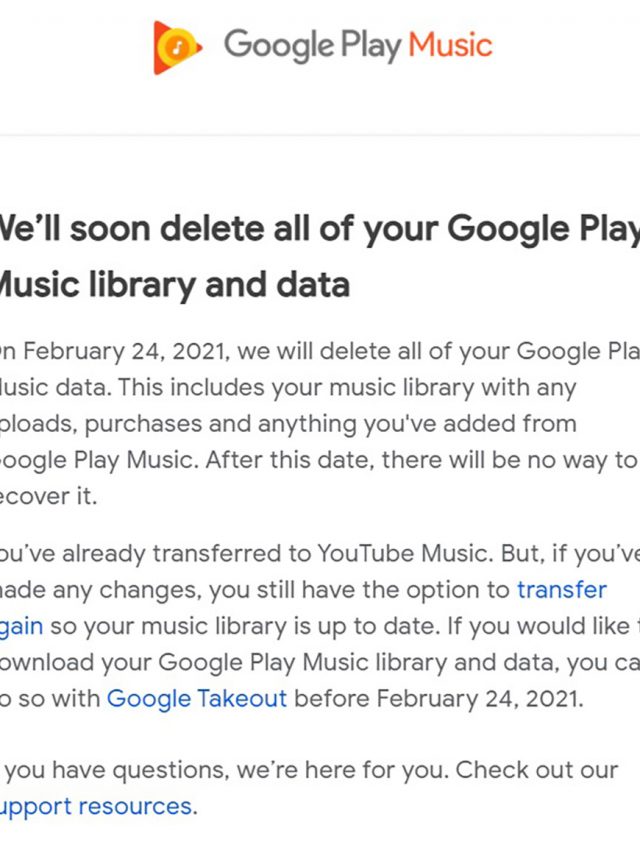Click the "February 24, 2021" date in the first paragraph
This screenshot has width=640, height=853.
pos(126,351)
